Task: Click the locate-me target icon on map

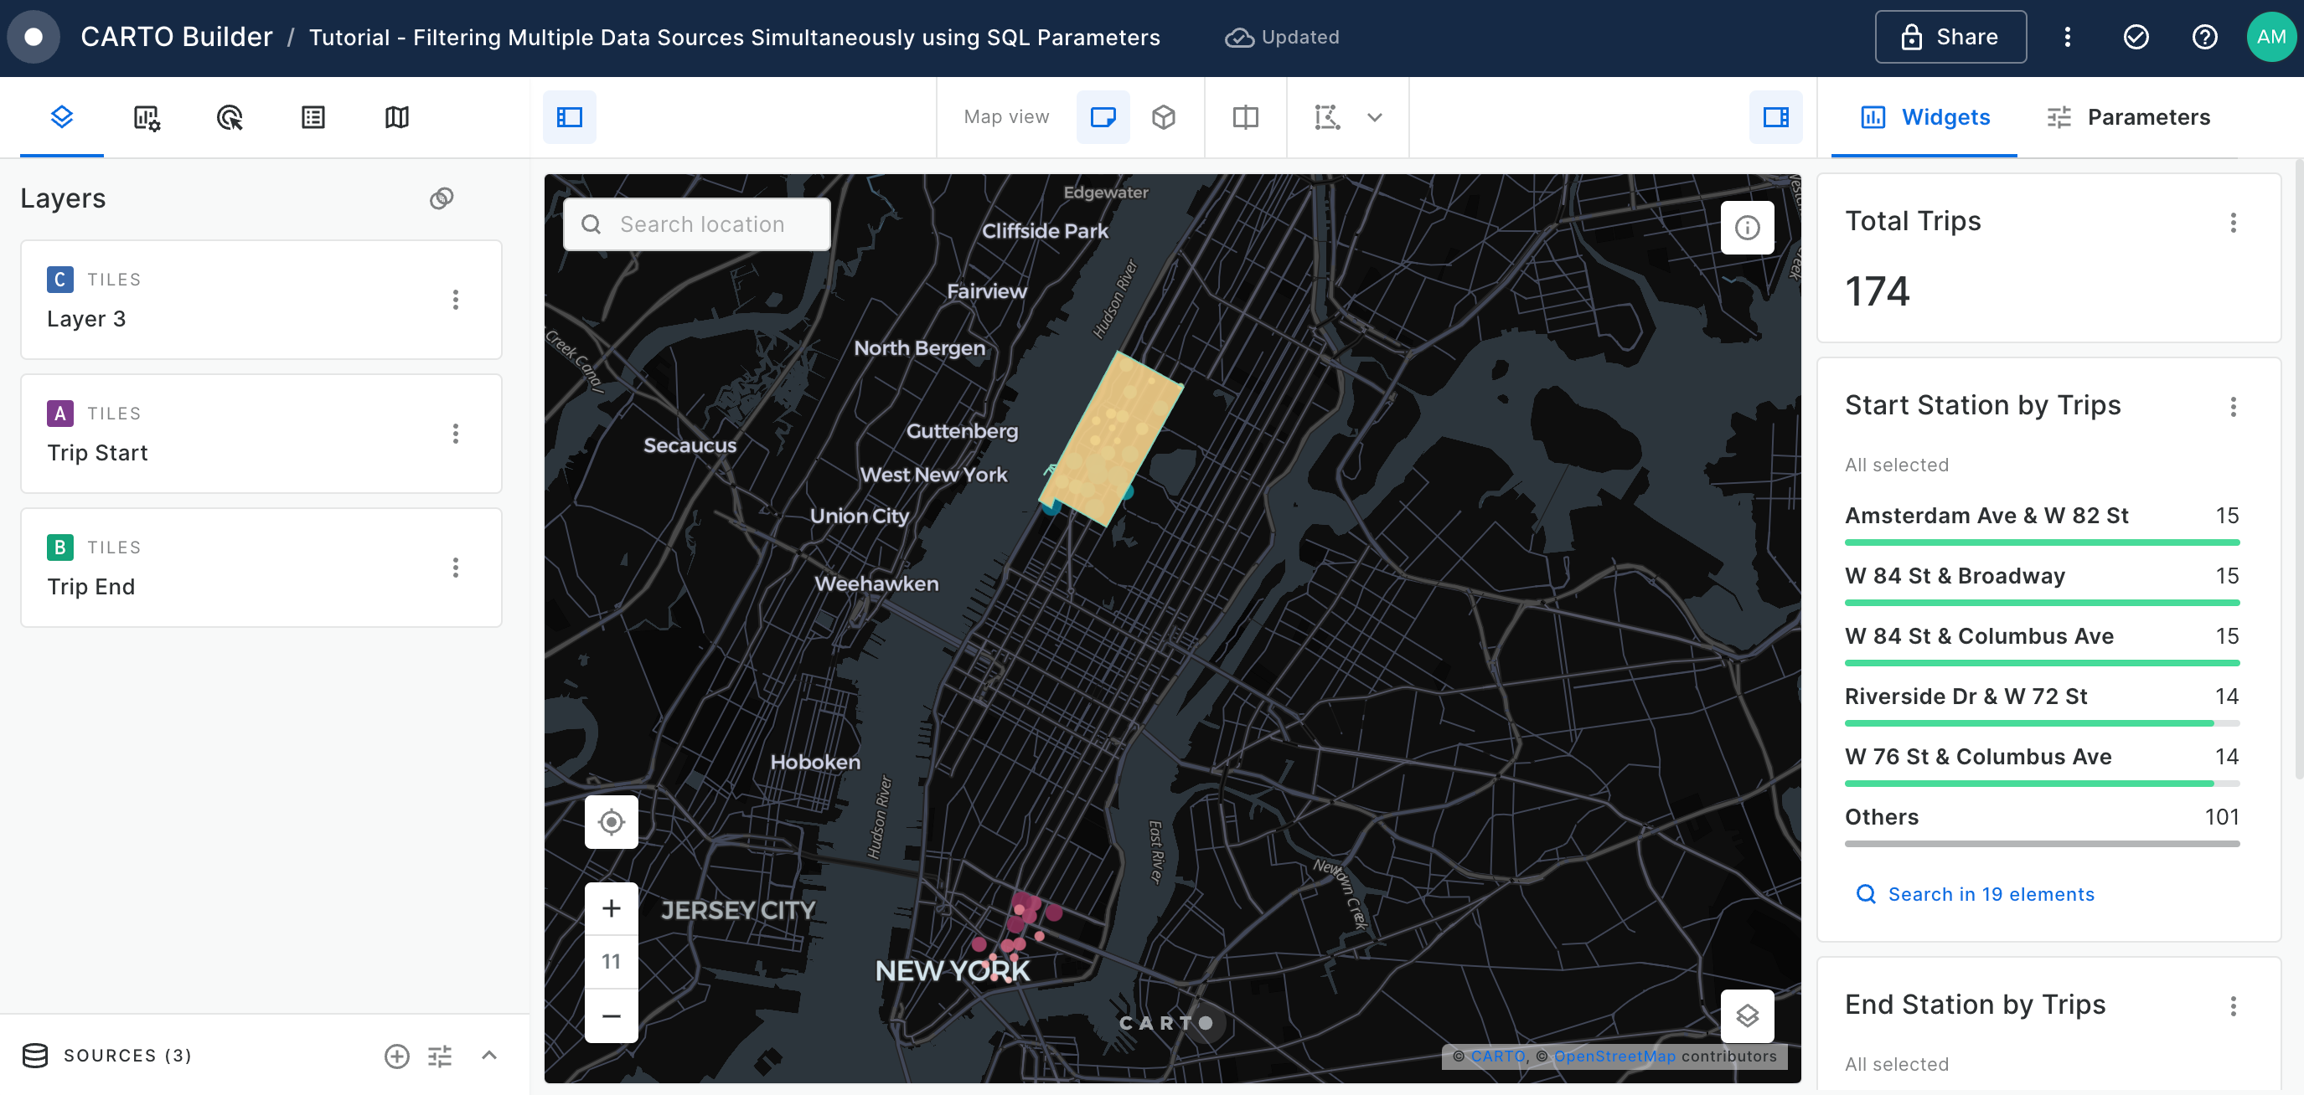Action: [x=611, y=822]
